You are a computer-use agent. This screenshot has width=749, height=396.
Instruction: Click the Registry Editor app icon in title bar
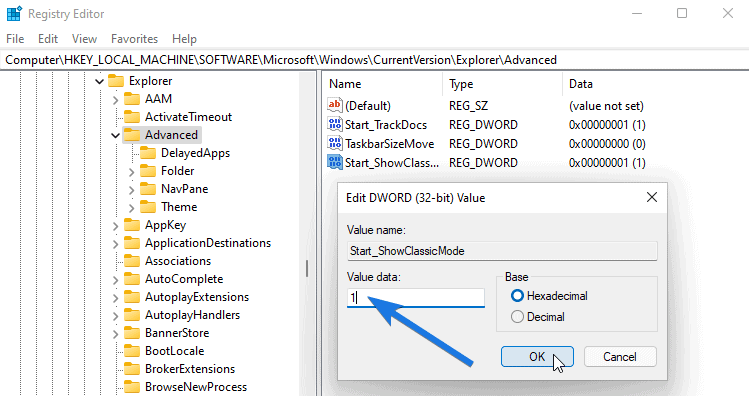[x=14, y=13]
